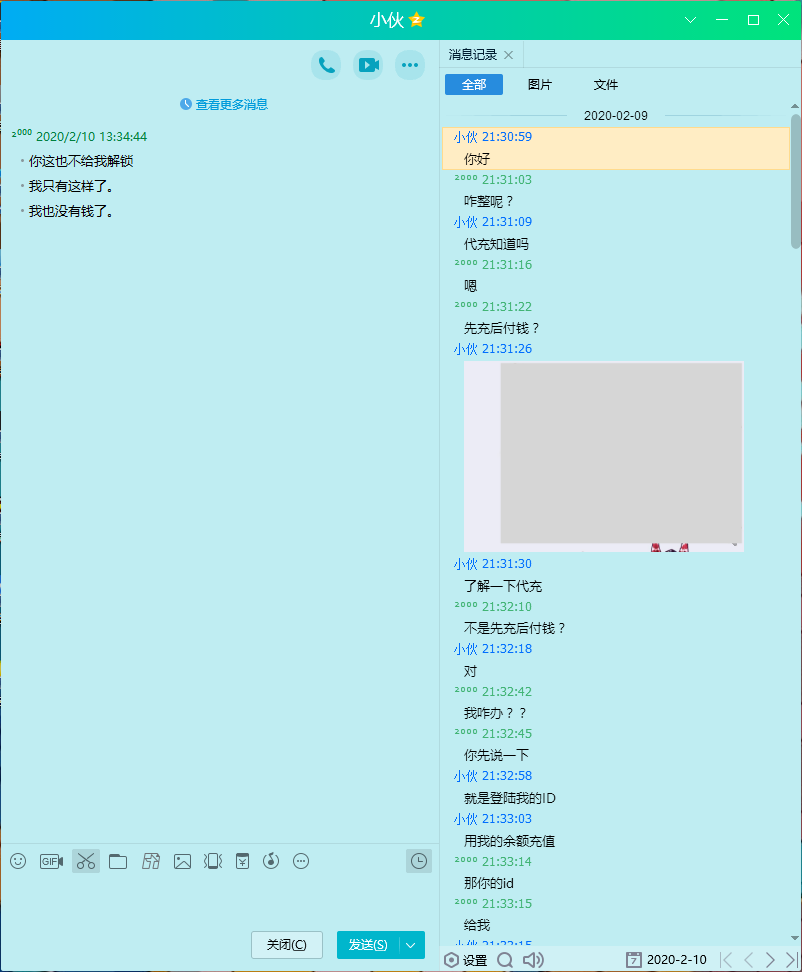
Task: Open the circled ellipsis toolbar icon
Action: (x=301, y=861)
